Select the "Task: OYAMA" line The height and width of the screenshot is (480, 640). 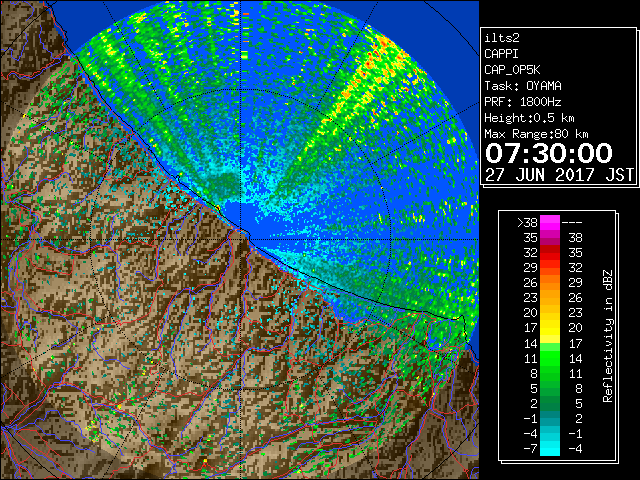pyautogui.click(x=523, y=86)
